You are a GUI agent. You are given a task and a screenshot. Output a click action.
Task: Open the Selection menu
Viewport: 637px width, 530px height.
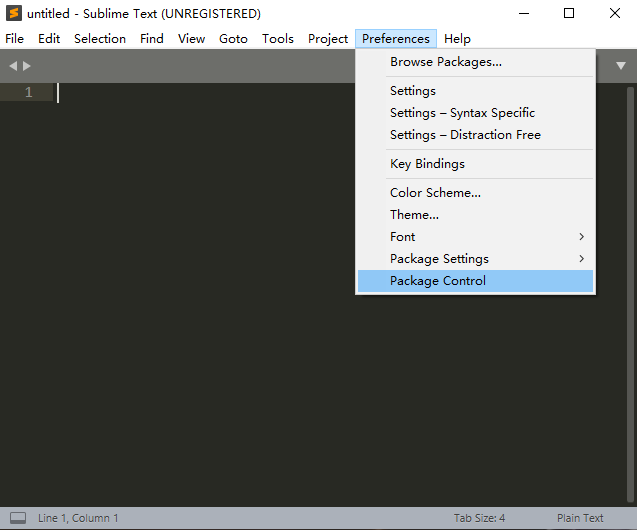100,39
